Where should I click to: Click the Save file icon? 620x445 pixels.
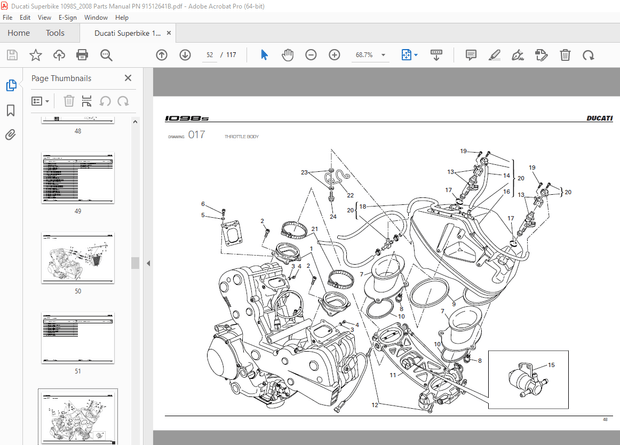point(12,55)
